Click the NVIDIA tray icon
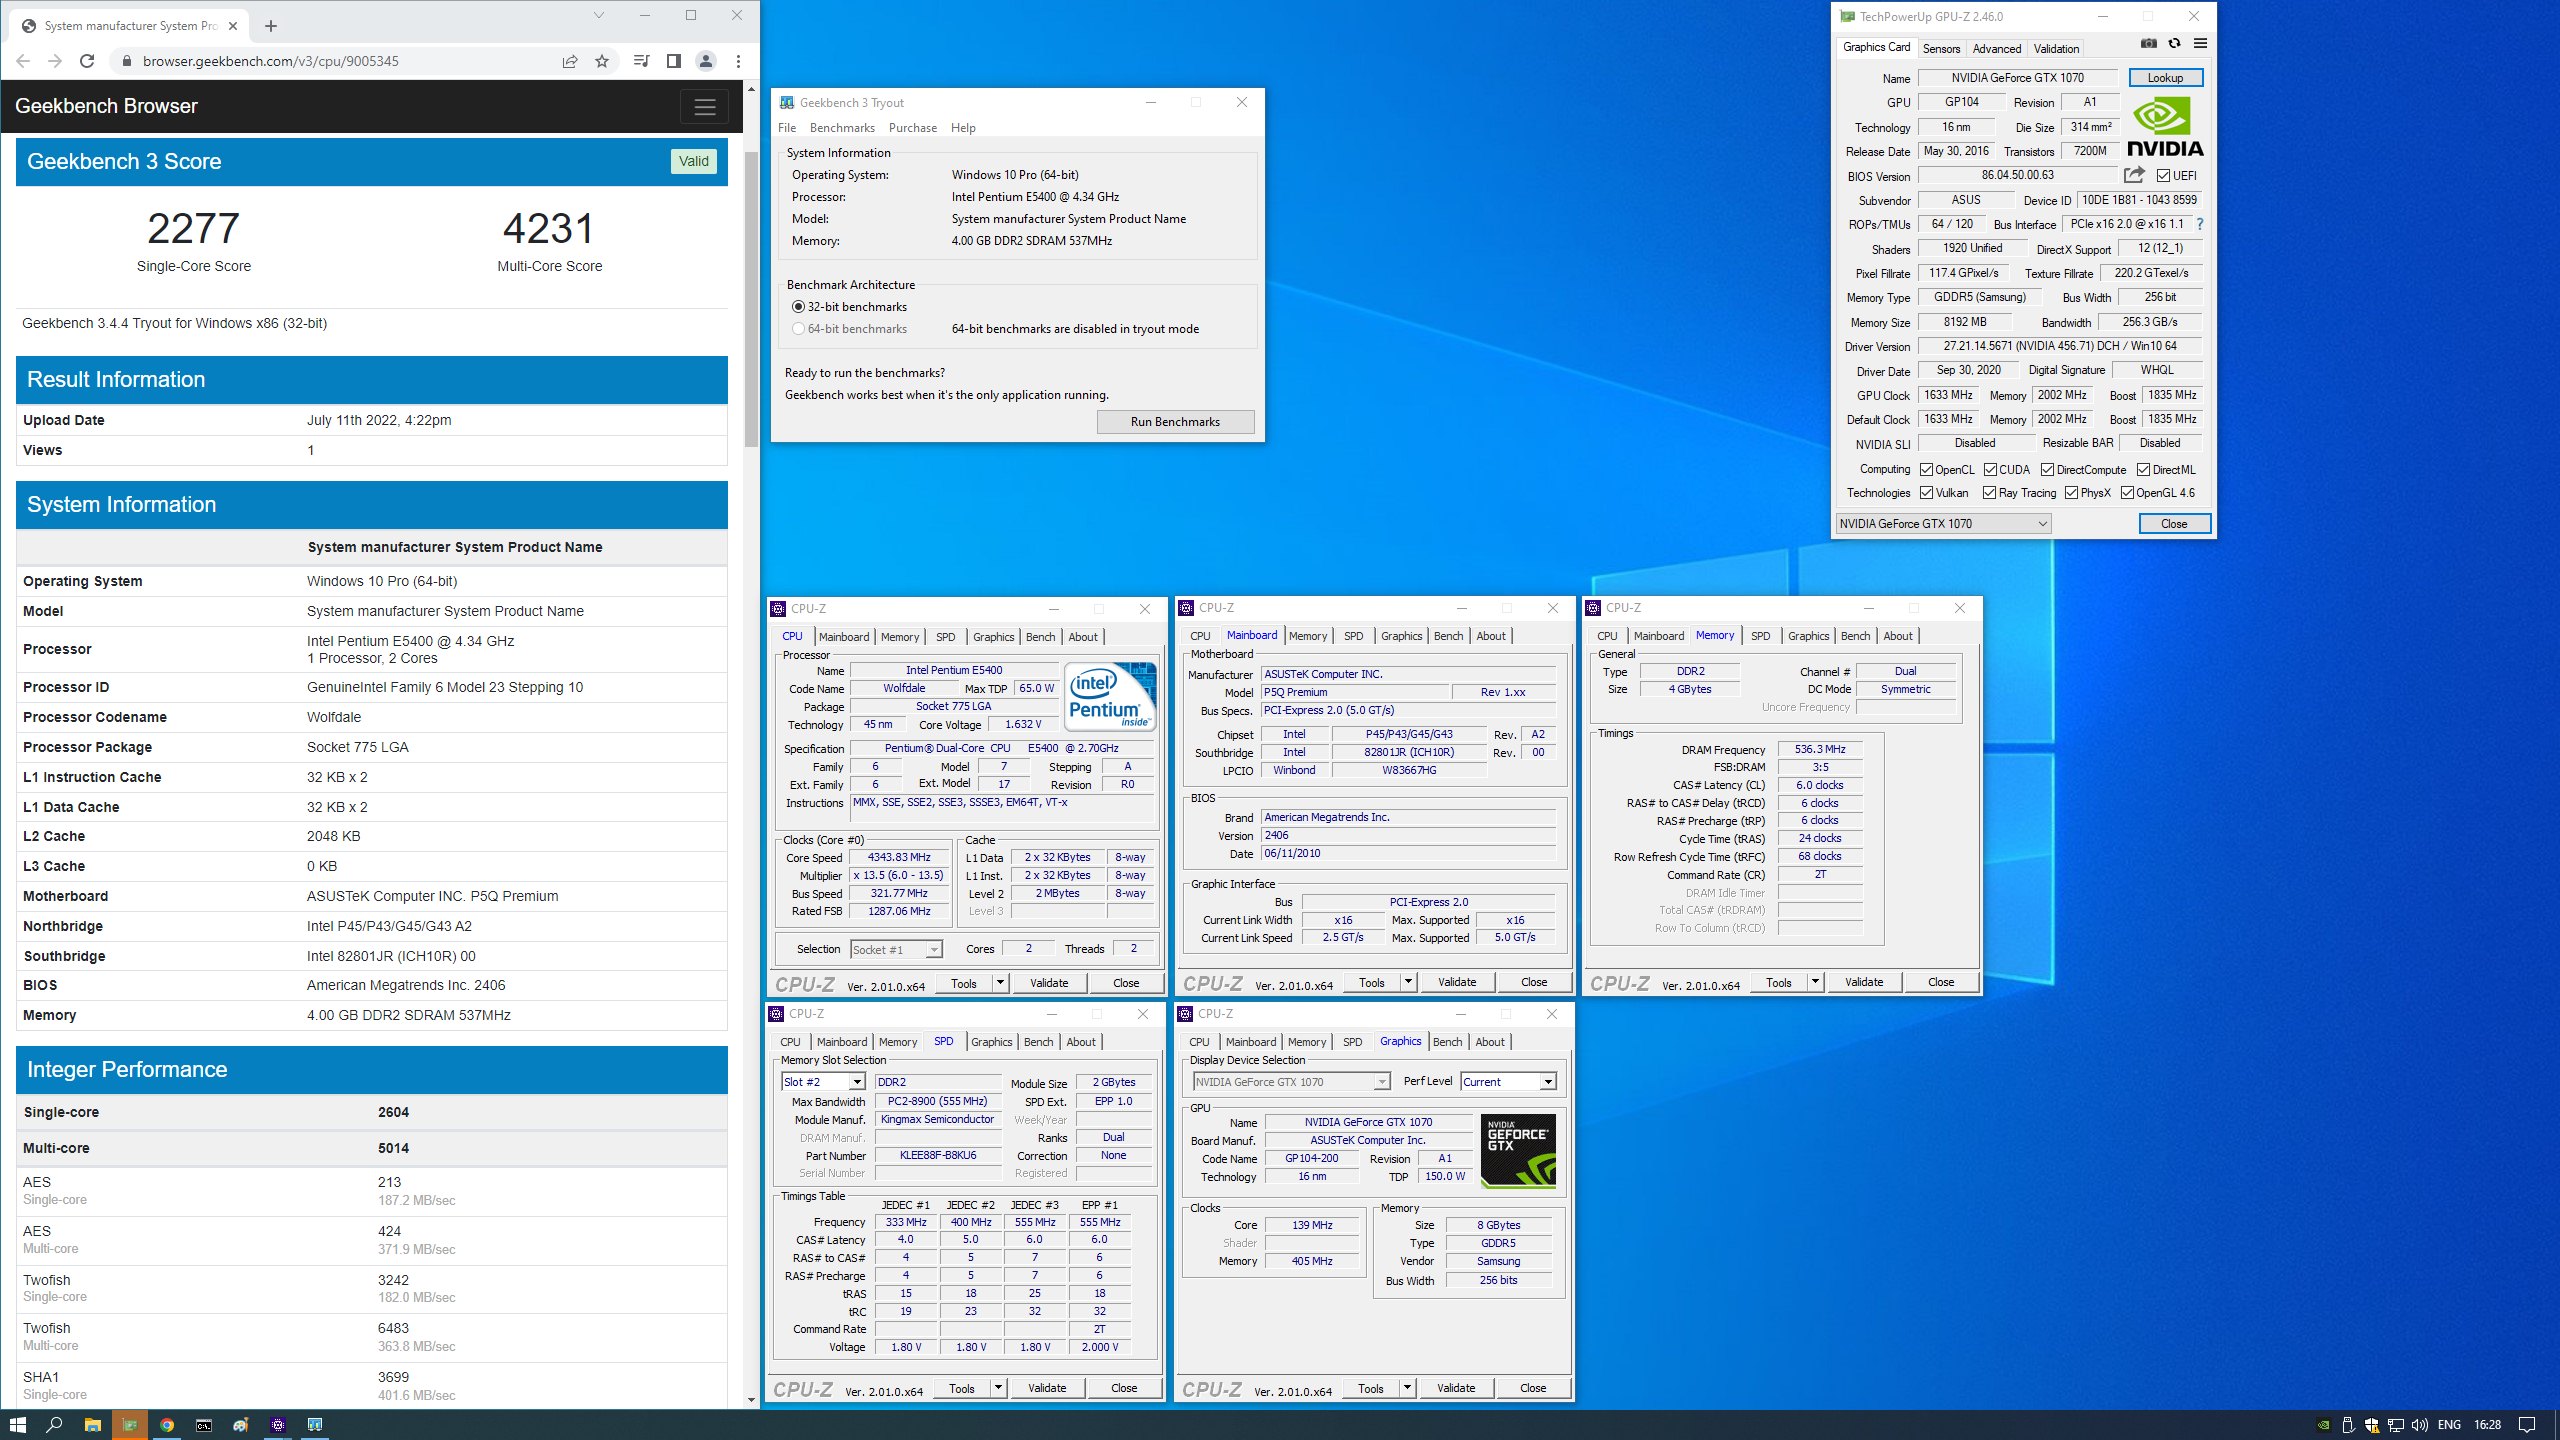The width and height of the screenshot is (2560, 1440). (2323, 1425)
